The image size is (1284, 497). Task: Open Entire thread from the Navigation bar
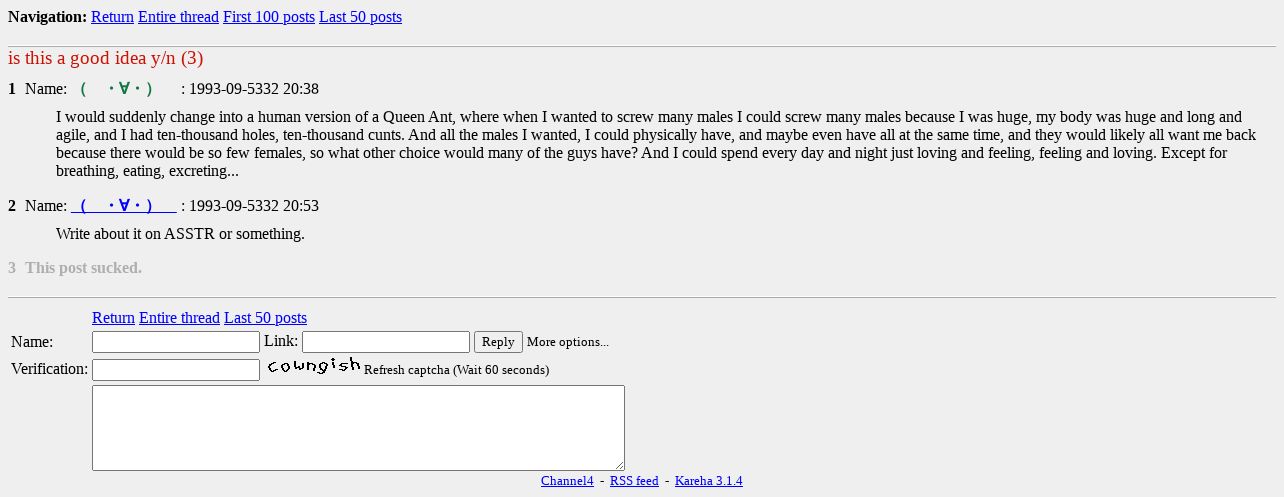tap(178, 17)
